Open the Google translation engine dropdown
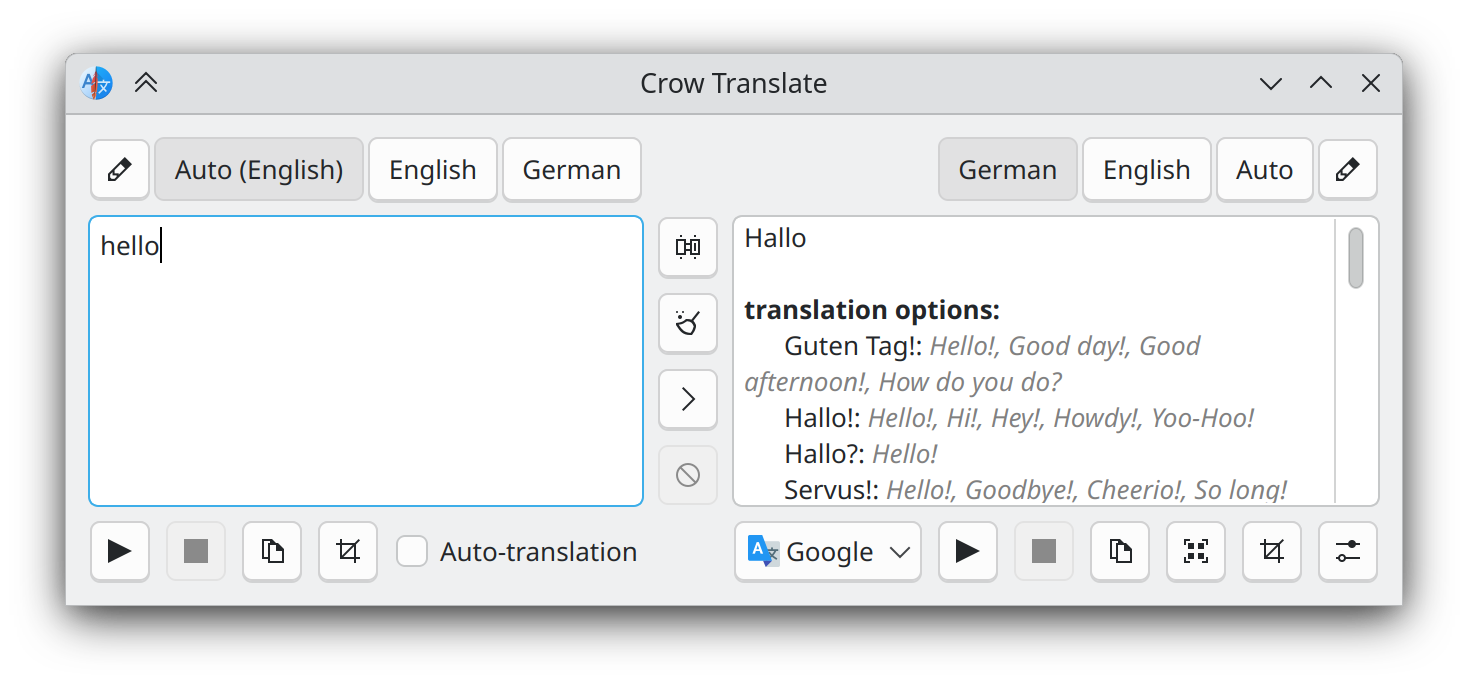 point(829,551)
